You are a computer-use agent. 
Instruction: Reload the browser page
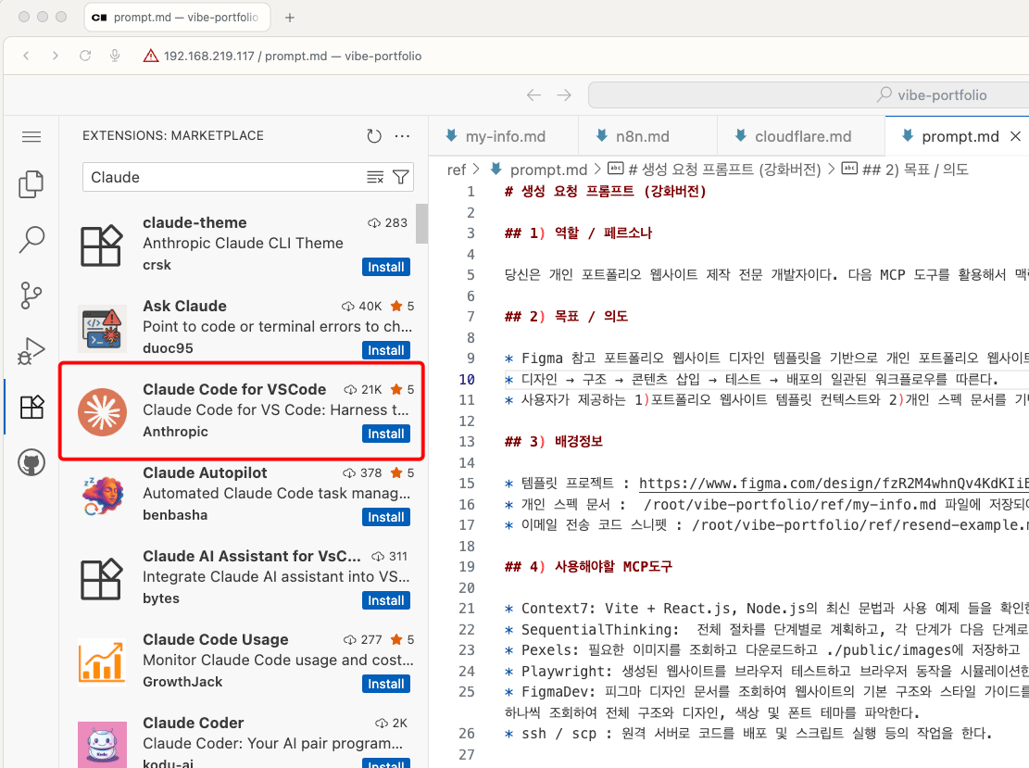coord(85,56)
